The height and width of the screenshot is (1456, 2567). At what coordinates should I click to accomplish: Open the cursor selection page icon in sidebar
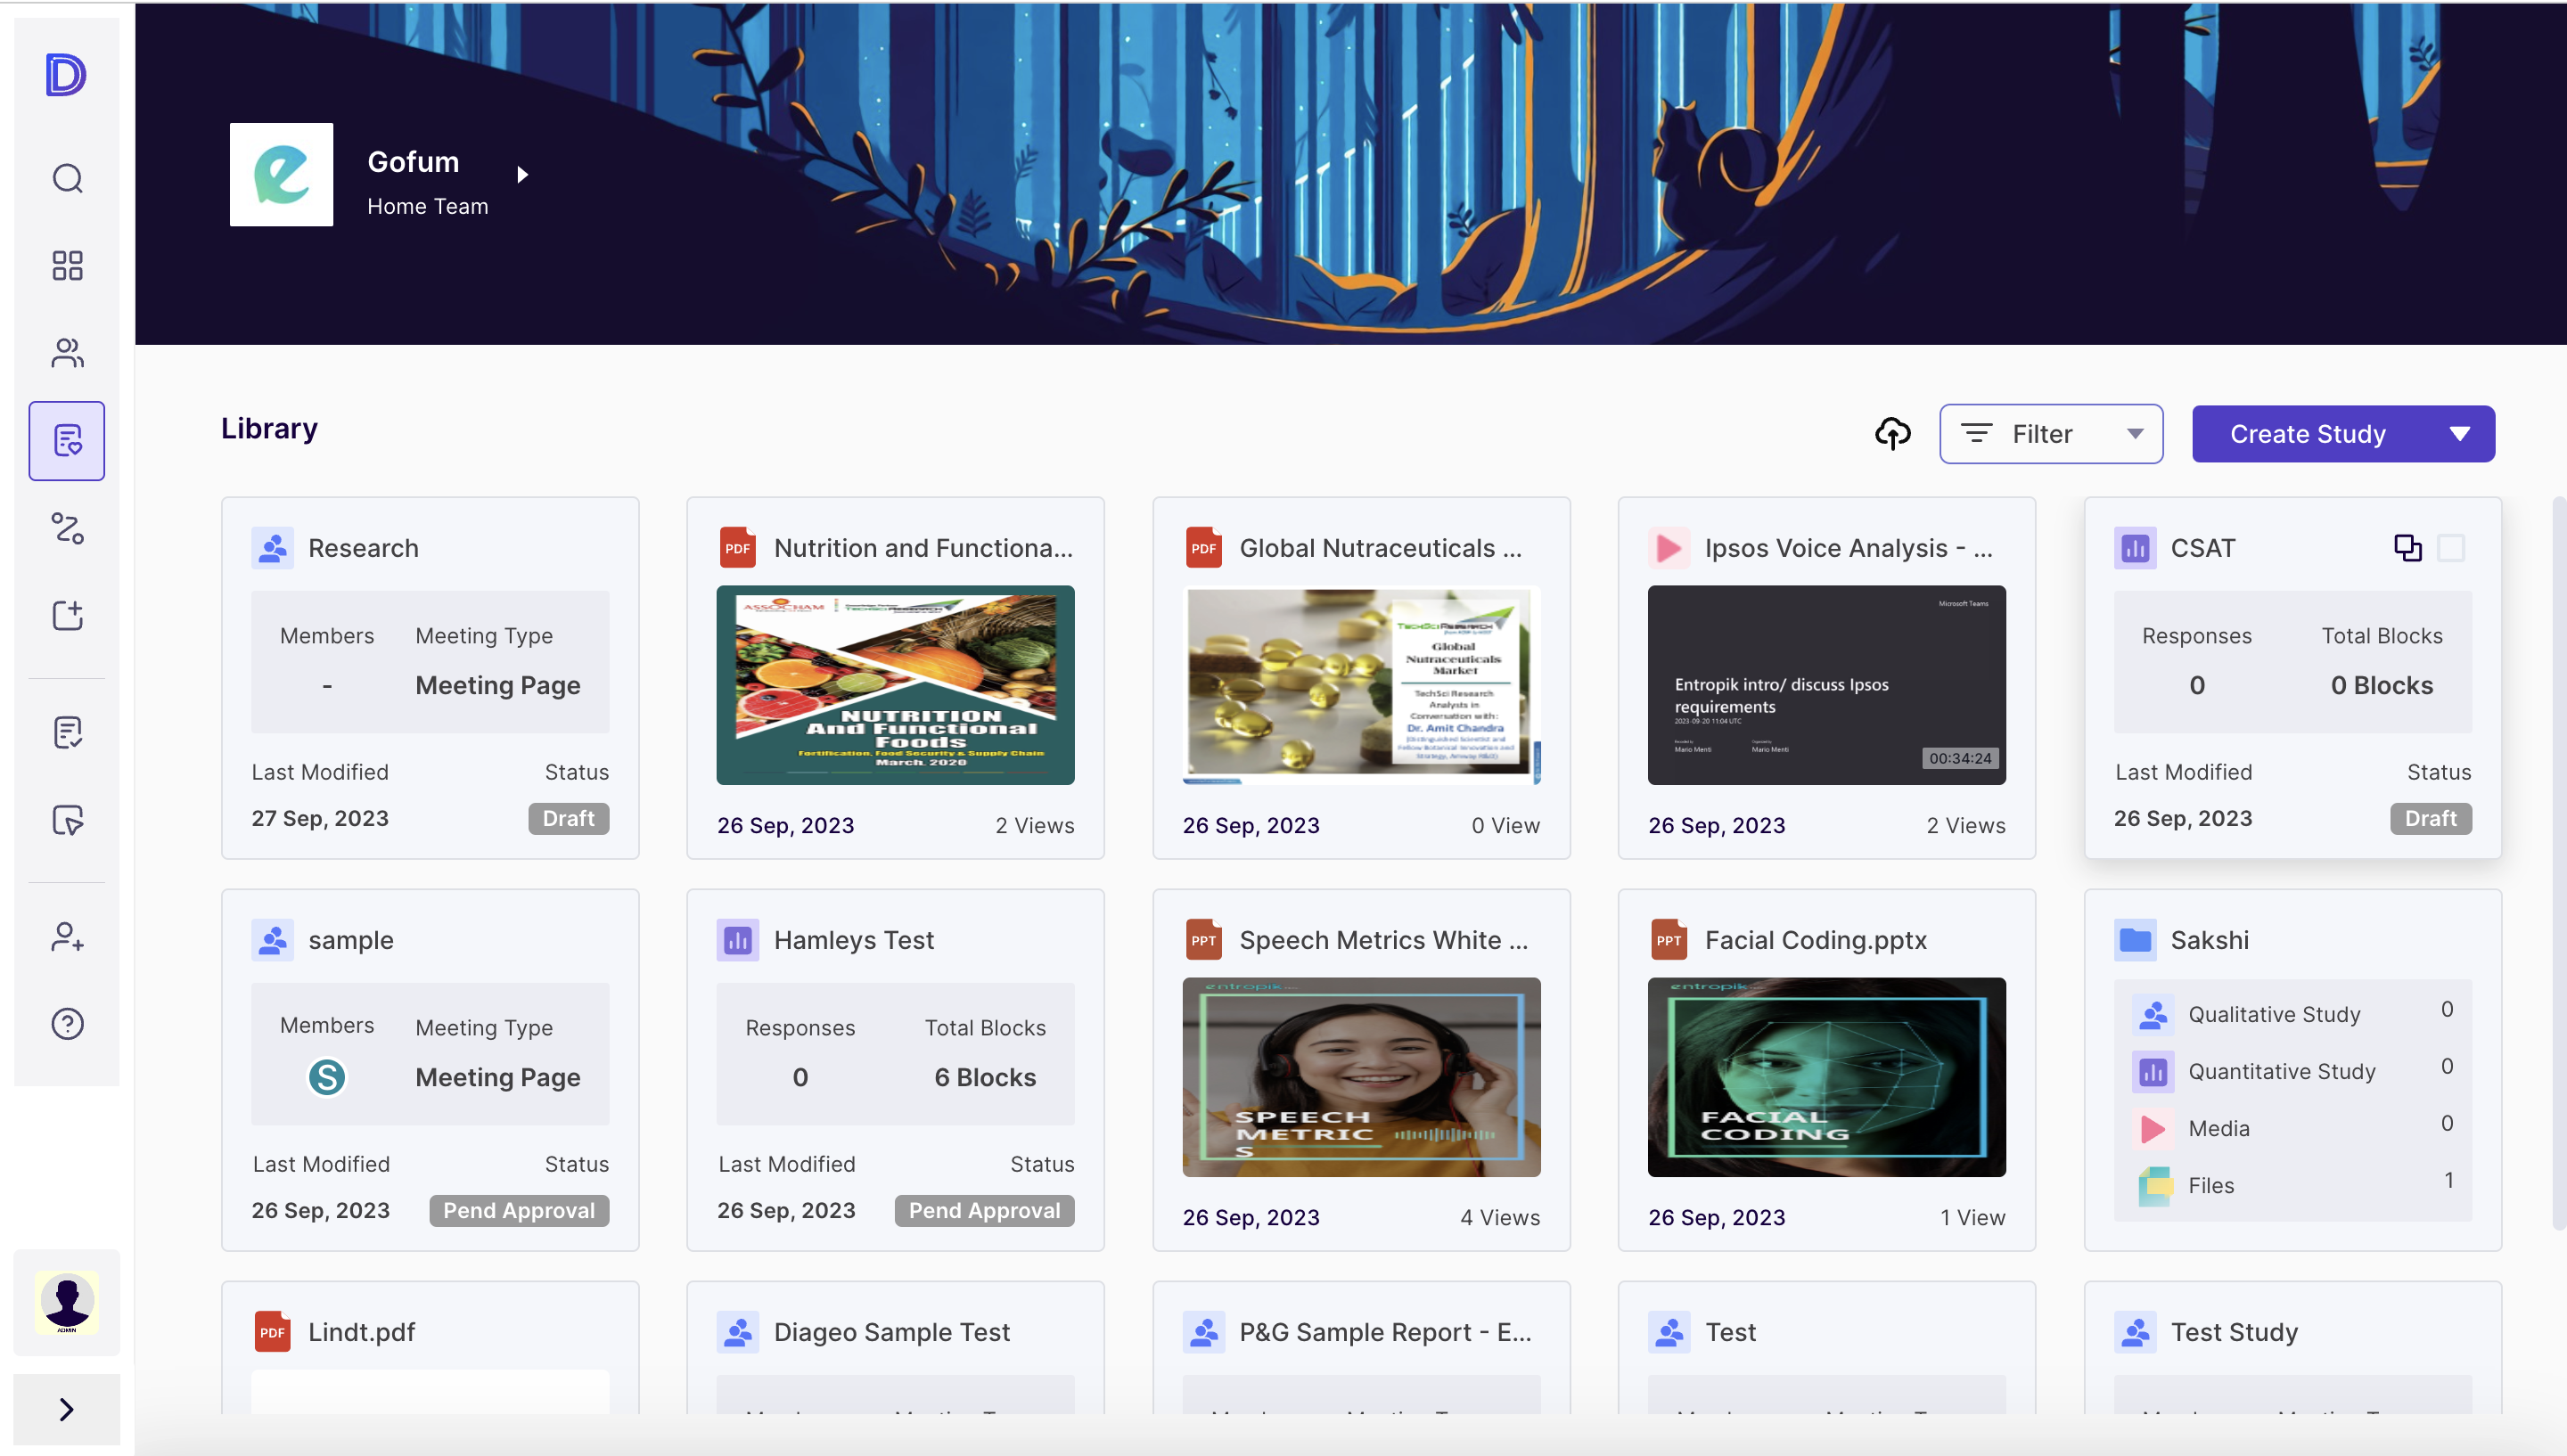(x=67, y=820)
